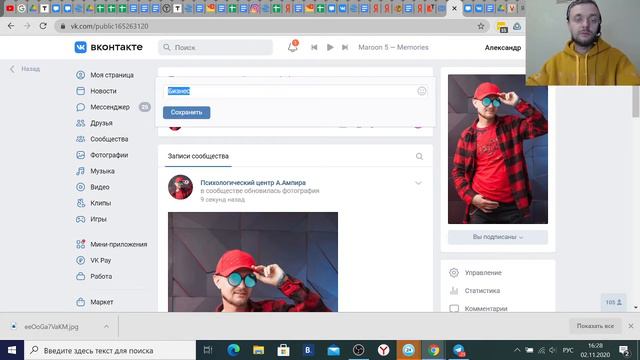Click 9 секунд назад timestamp

pos(222,200)
